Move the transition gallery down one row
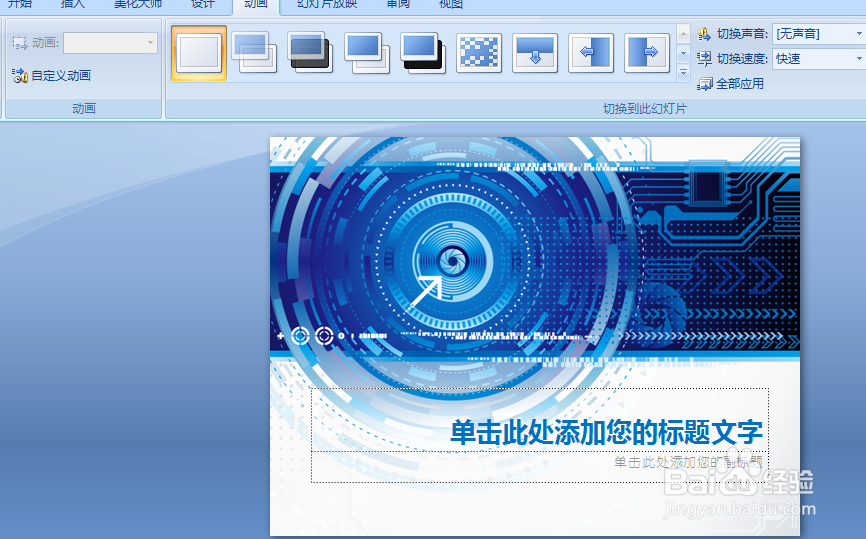This screenshot has height=539, width=866. point(683,54)
